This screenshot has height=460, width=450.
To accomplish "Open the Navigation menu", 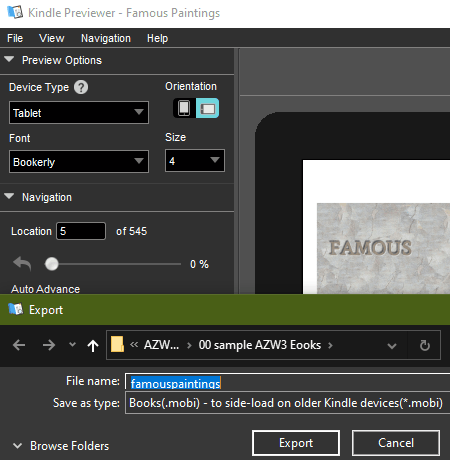I will coord(106,38).
